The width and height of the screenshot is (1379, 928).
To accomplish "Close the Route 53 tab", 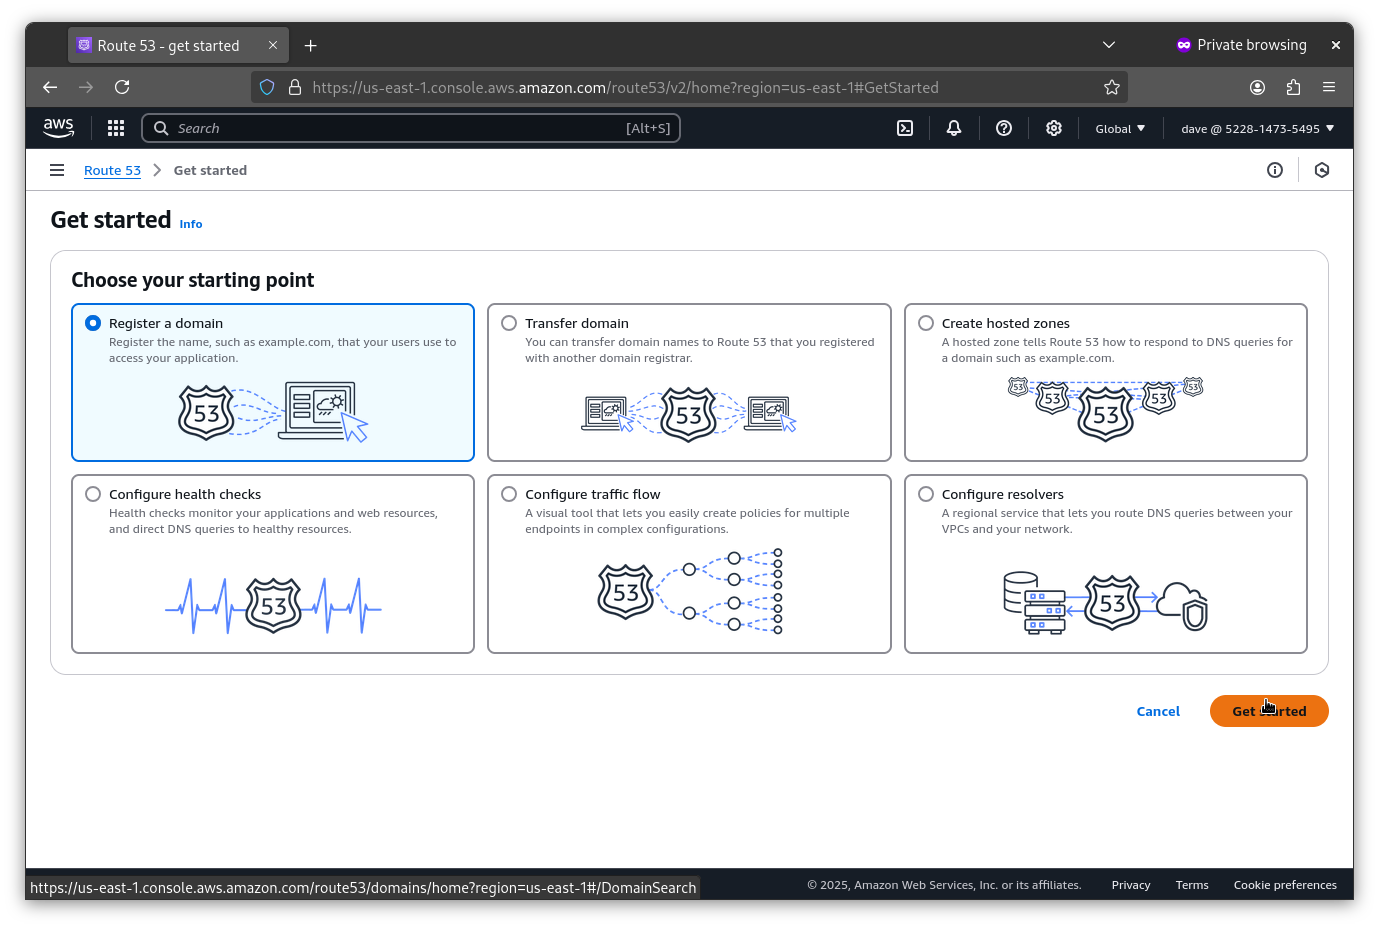I will [x=273, y=45].
